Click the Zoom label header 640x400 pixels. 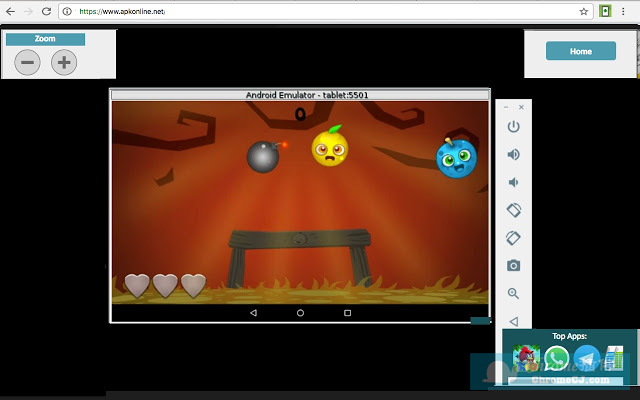[45, 39]
